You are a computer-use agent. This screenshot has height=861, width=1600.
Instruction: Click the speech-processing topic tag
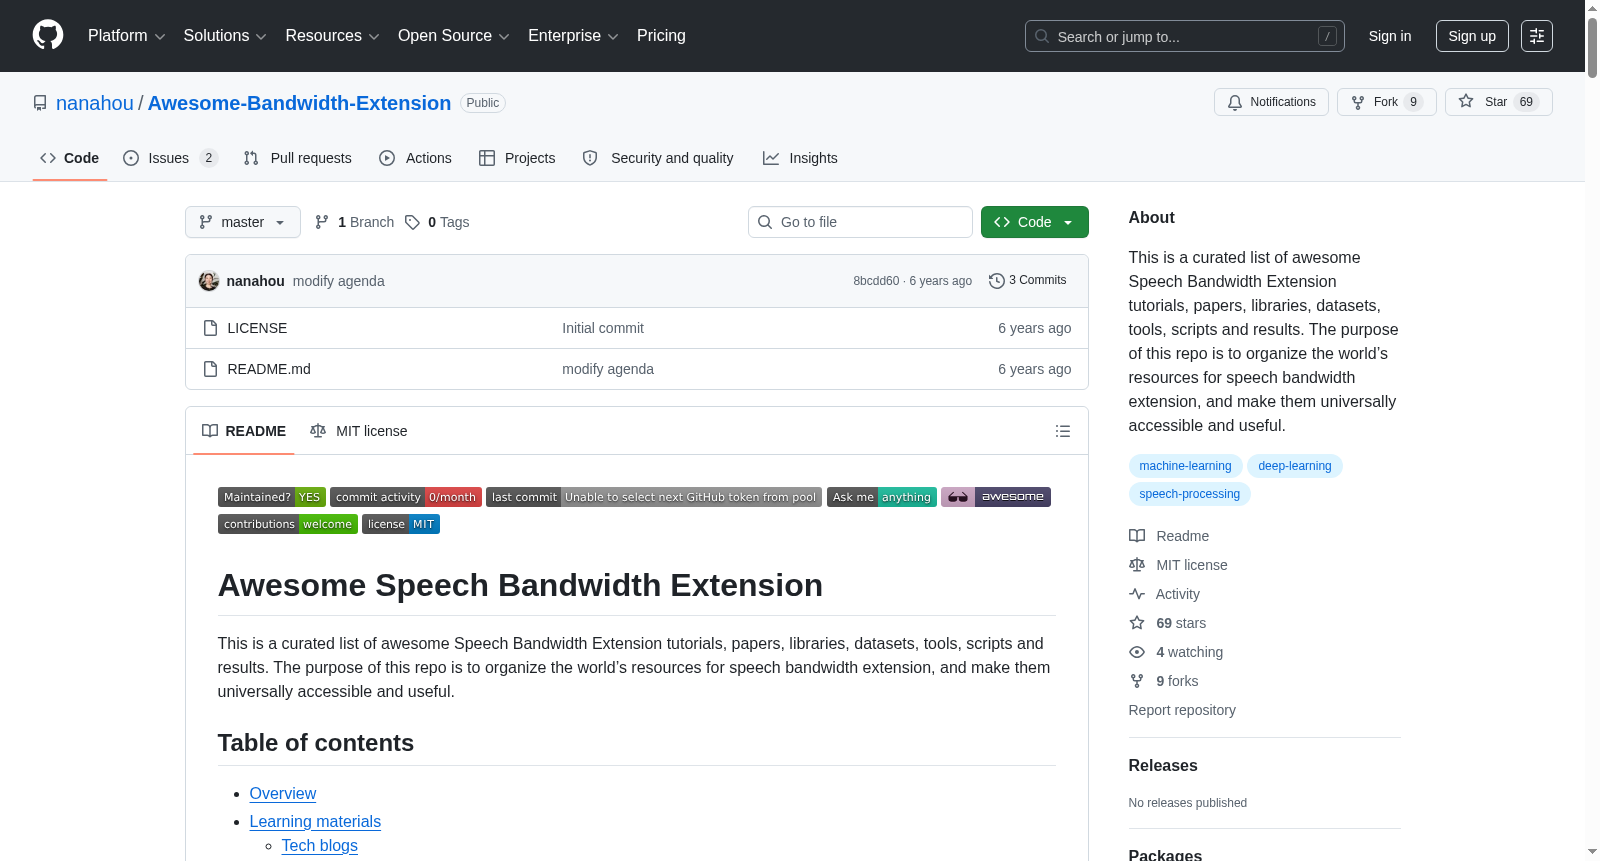[1189, 494]
